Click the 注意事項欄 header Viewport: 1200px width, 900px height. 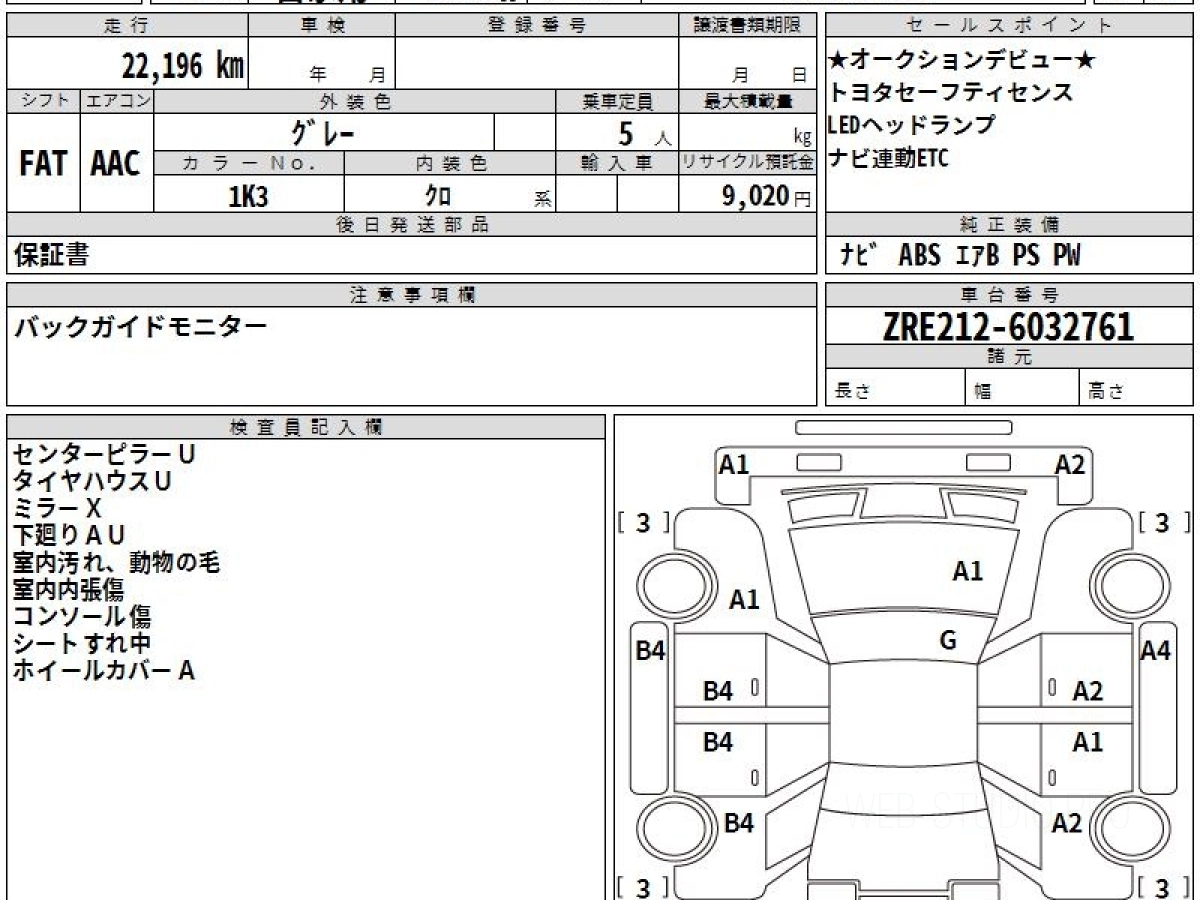click(411, 295)
